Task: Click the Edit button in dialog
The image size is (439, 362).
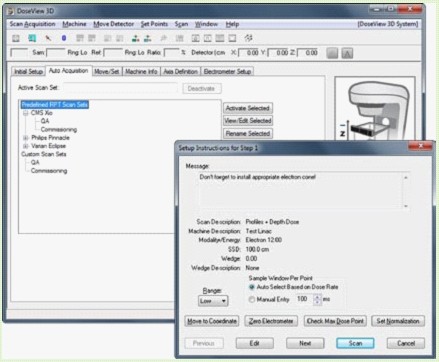Action: [x=255, y=343]
